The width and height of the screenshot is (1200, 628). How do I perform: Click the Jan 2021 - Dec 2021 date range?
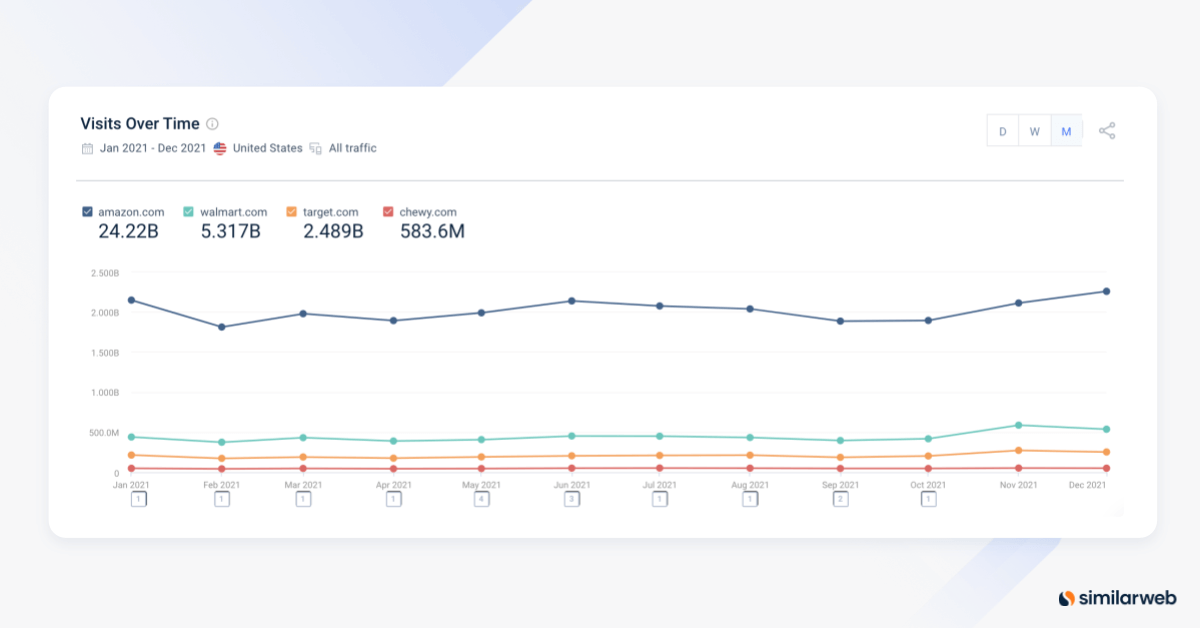coord(153,148)
